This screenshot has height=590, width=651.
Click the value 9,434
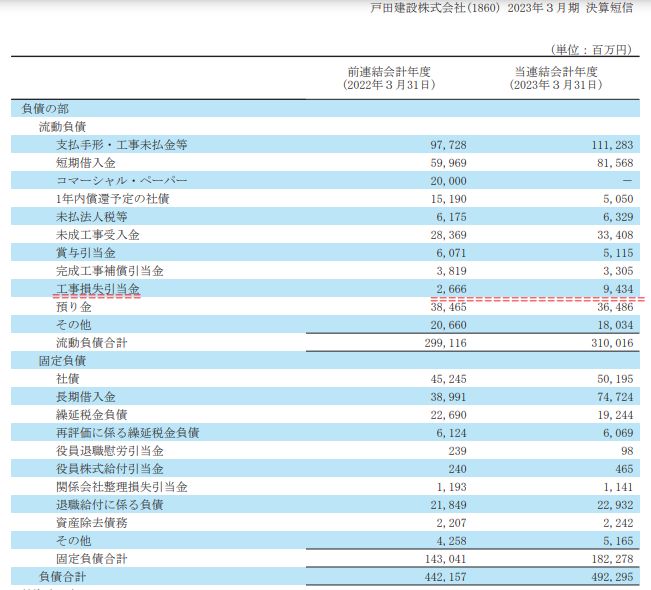[618, 289]
